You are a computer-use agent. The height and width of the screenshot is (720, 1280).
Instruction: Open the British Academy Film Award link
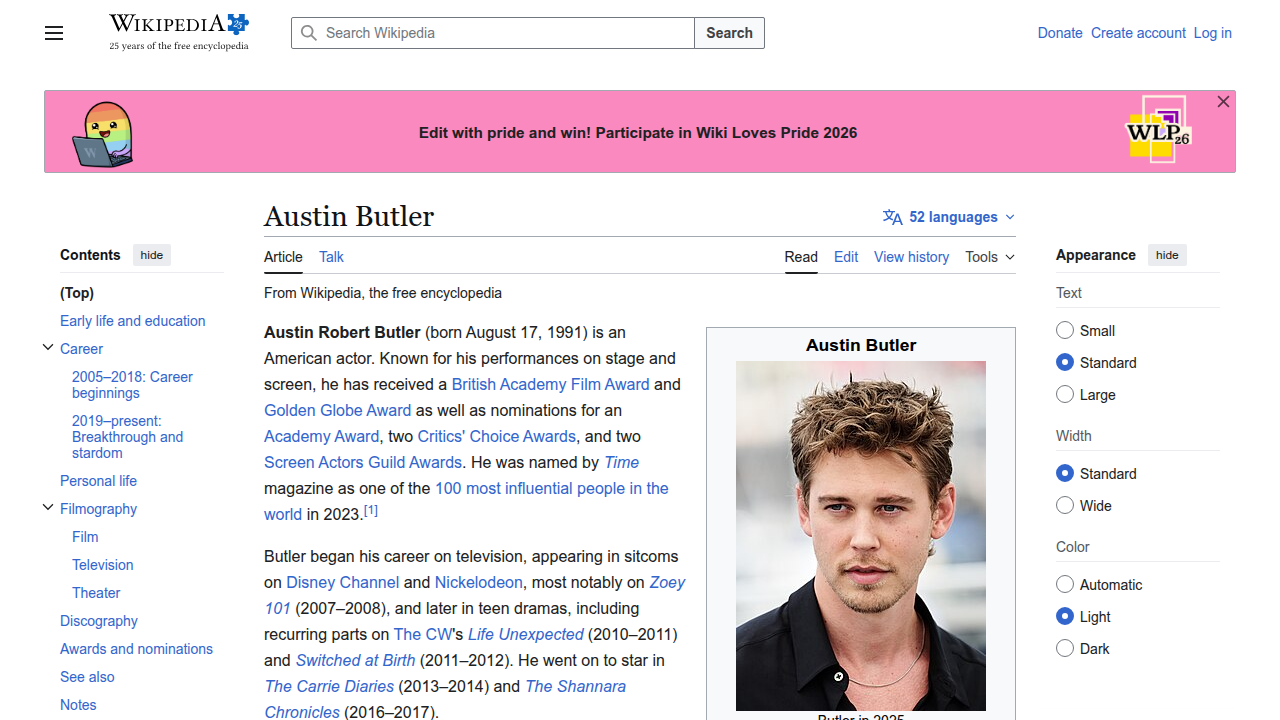tap(550, 384)
